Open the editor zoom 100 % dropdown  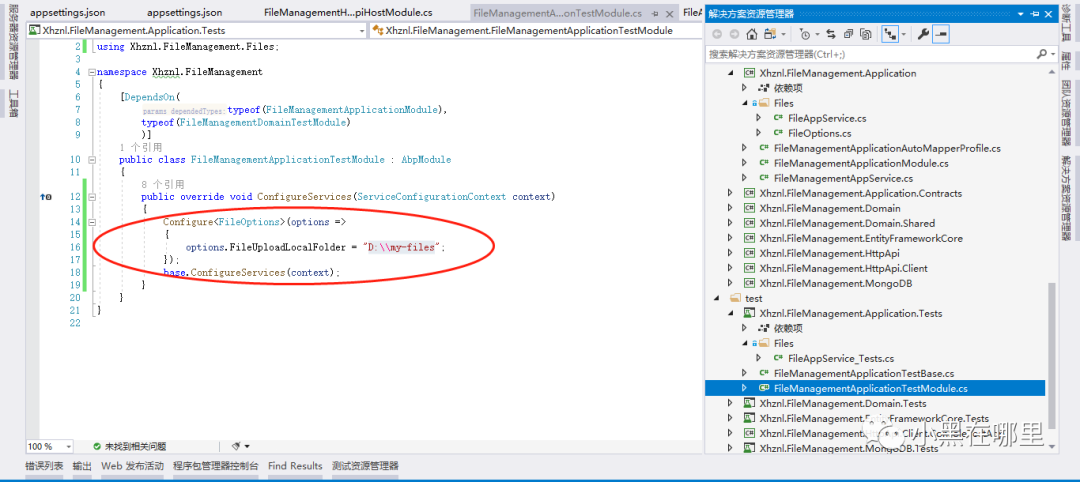pyautogui.click(x=66, y=446)
